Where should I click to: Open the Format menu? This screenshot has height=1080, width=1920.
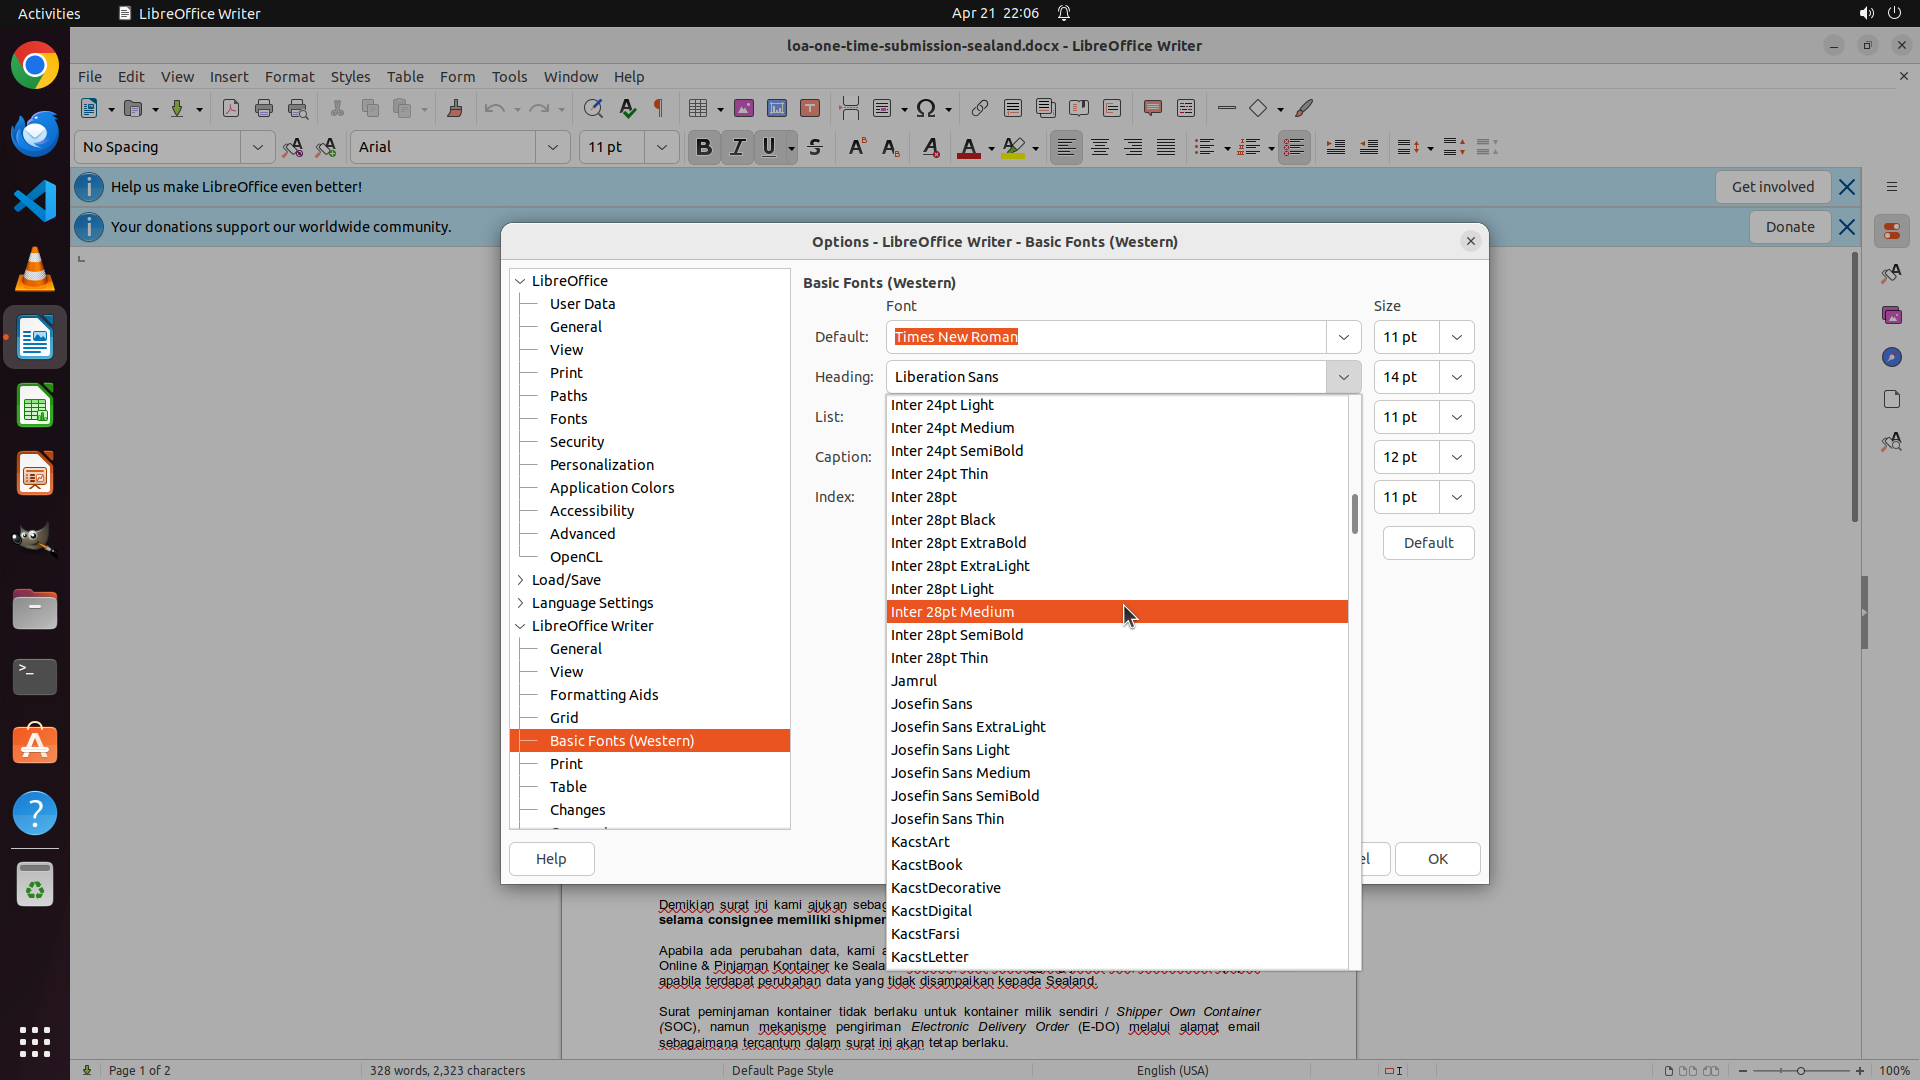[289, 76]
